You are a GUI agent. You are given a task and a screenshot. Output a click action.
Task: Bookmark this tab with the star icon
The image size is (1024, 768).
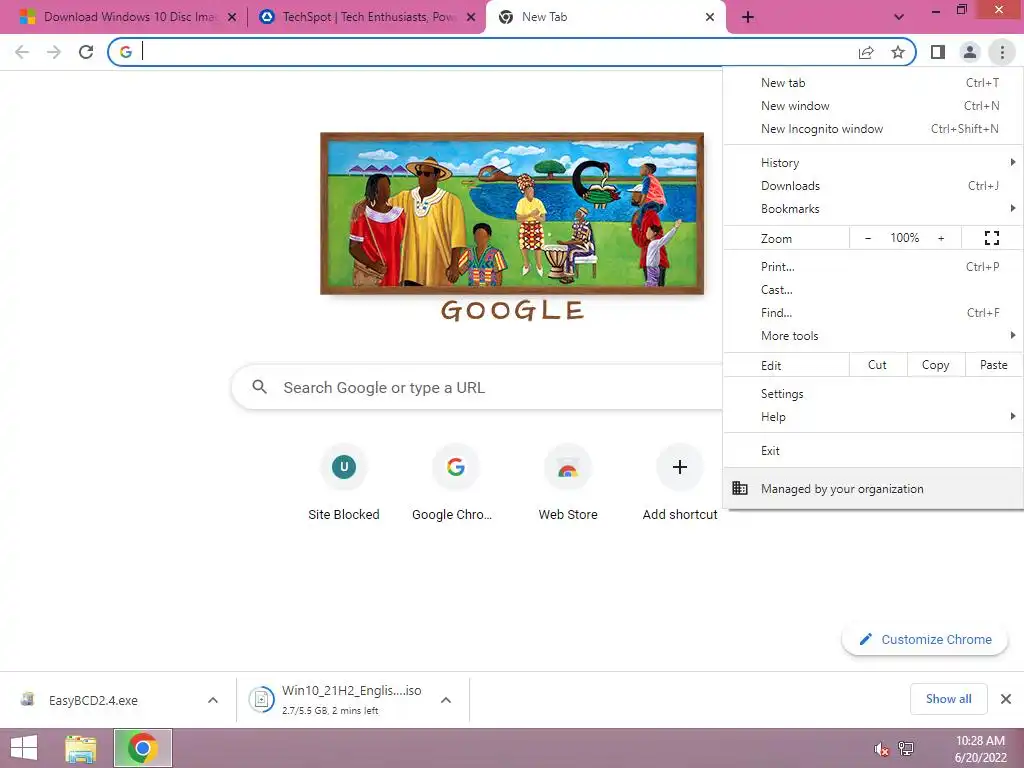pos(898,52)
